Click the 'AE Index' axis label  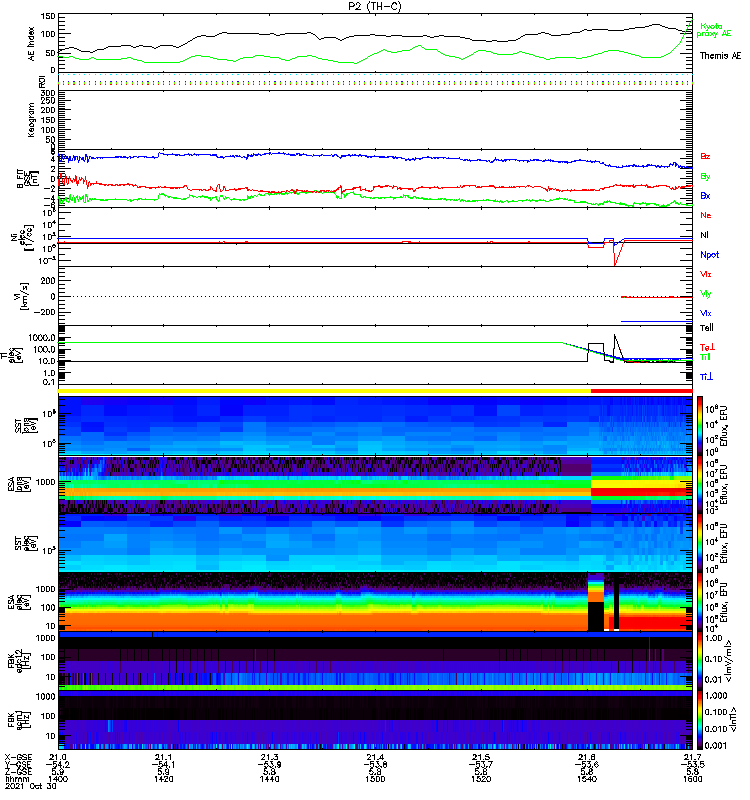coord(32,44)
